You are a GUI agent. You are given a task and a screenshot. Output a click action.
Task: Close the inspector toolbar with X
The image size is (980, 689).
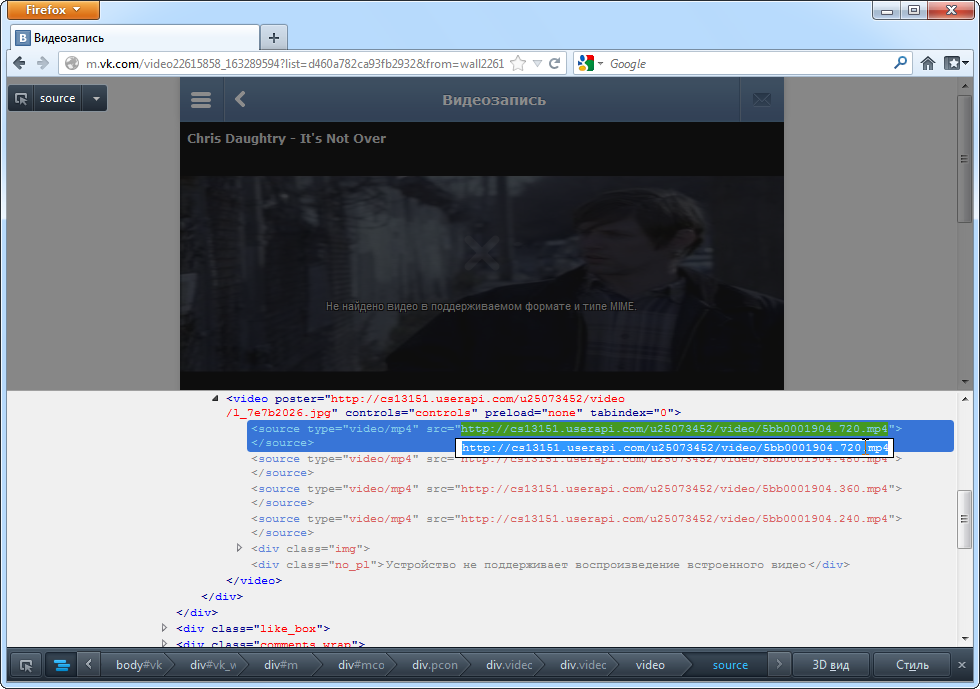962,665
